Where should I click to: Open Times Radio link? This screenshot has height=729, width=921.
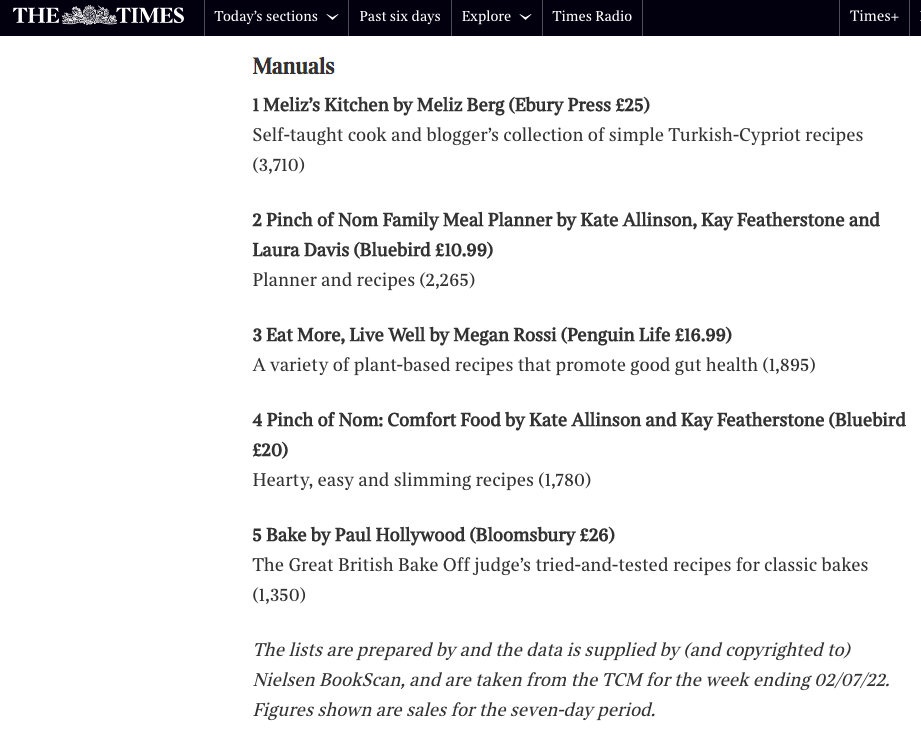592,16
